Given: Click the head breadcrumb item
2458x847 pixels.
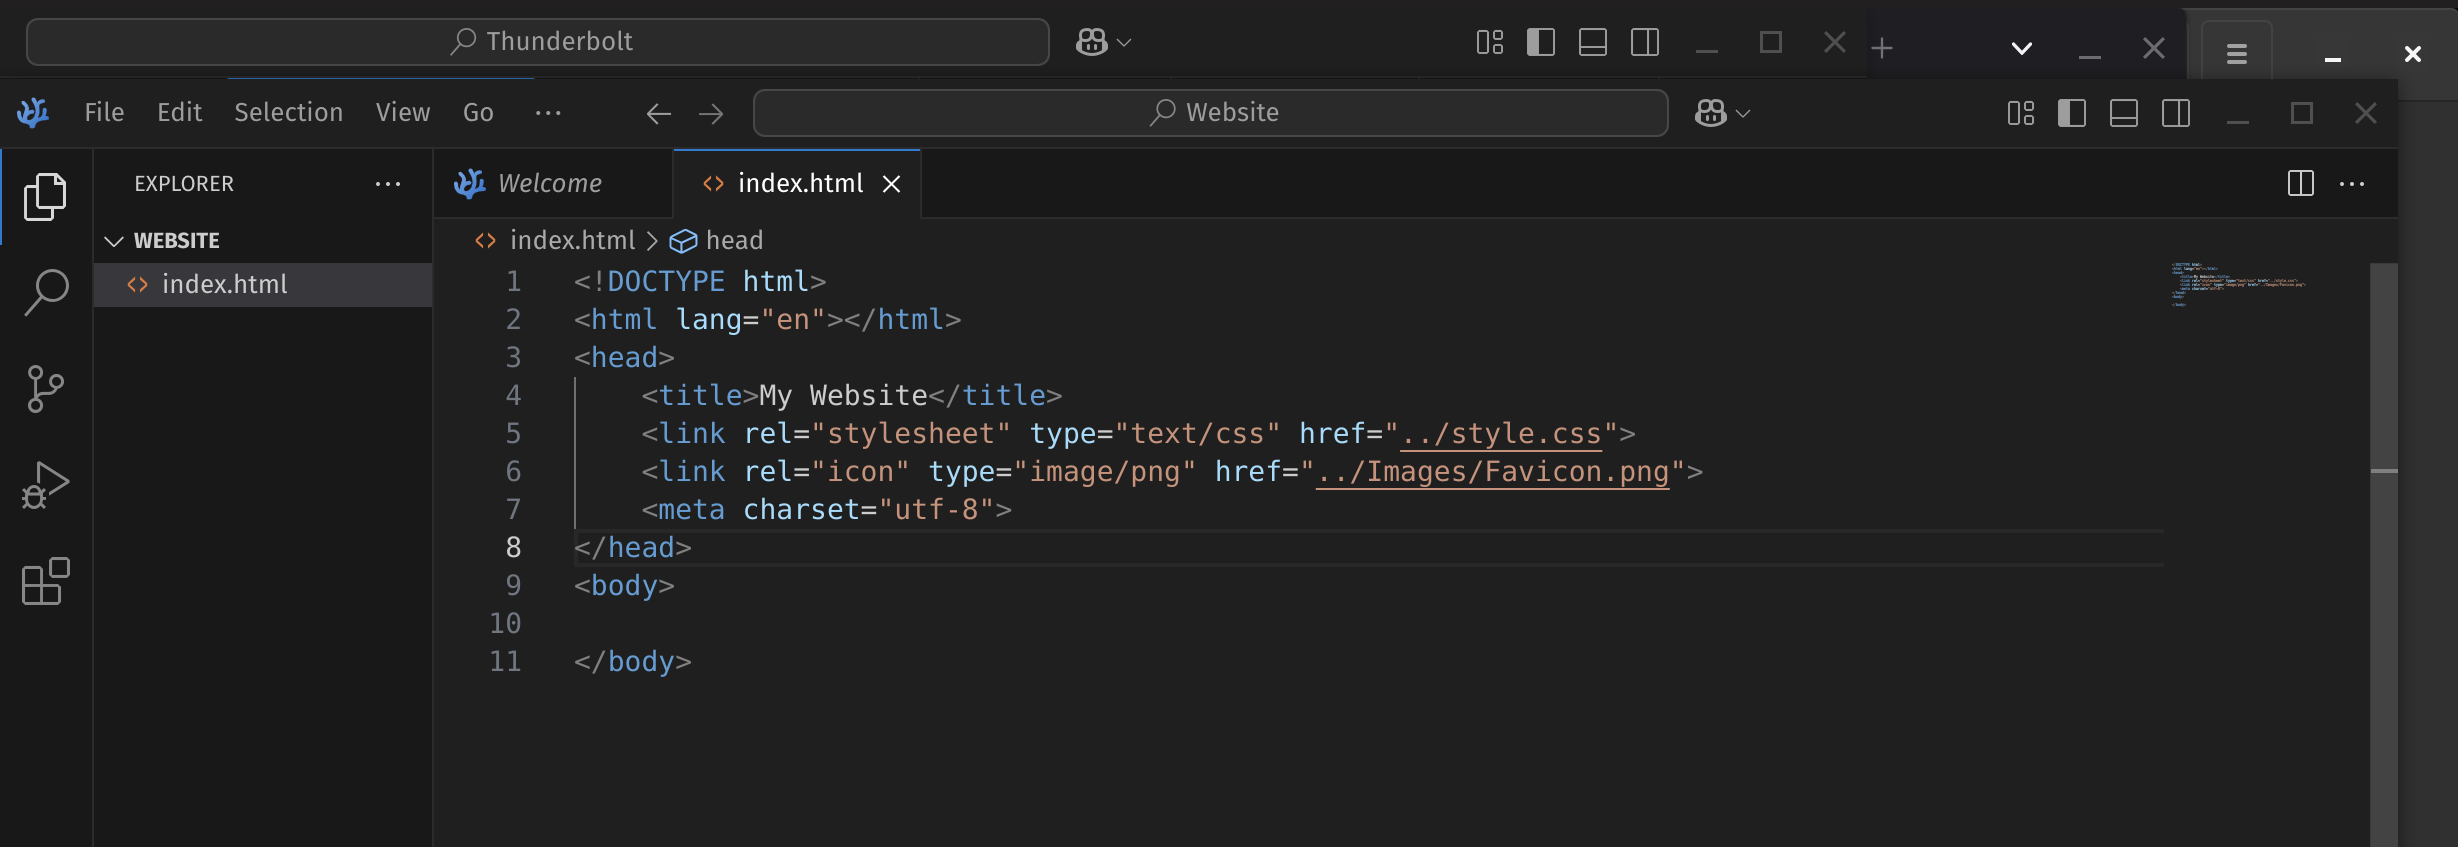Looking at the screenshot, I should (x=733, y=241).
